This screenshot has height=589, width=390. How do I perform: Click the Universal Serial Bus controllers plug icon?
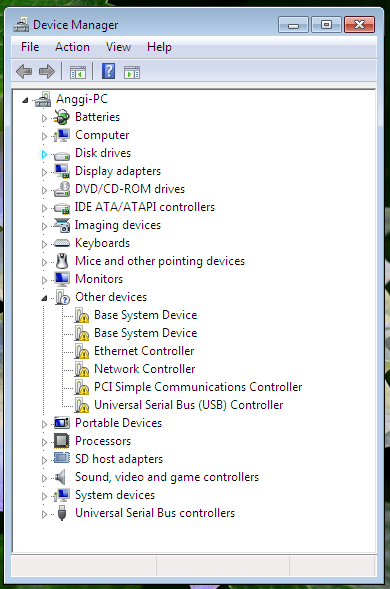pyautogui.click(x=62, y=513)
